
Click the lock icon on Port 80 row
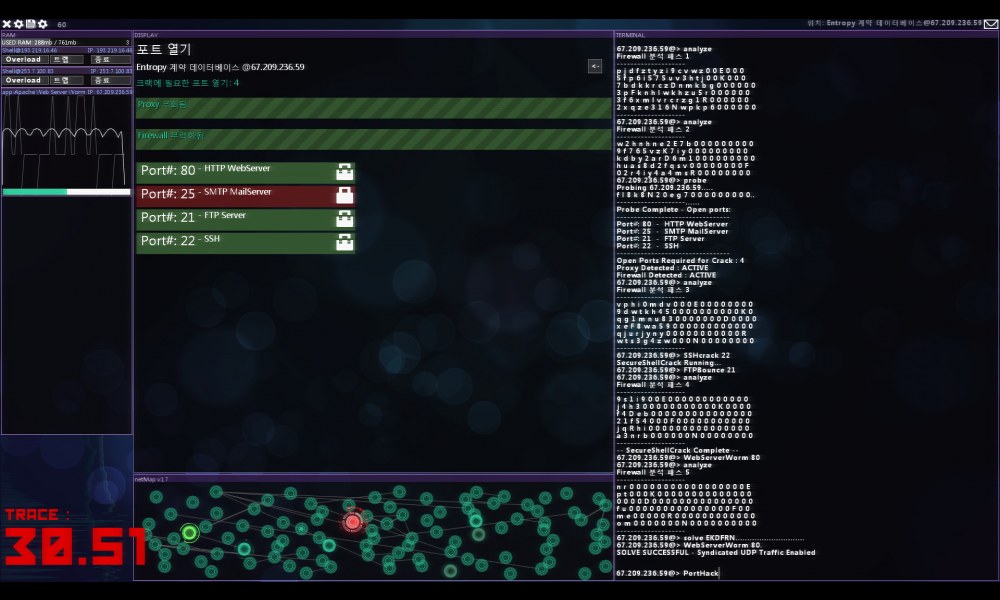click(344, 172)
